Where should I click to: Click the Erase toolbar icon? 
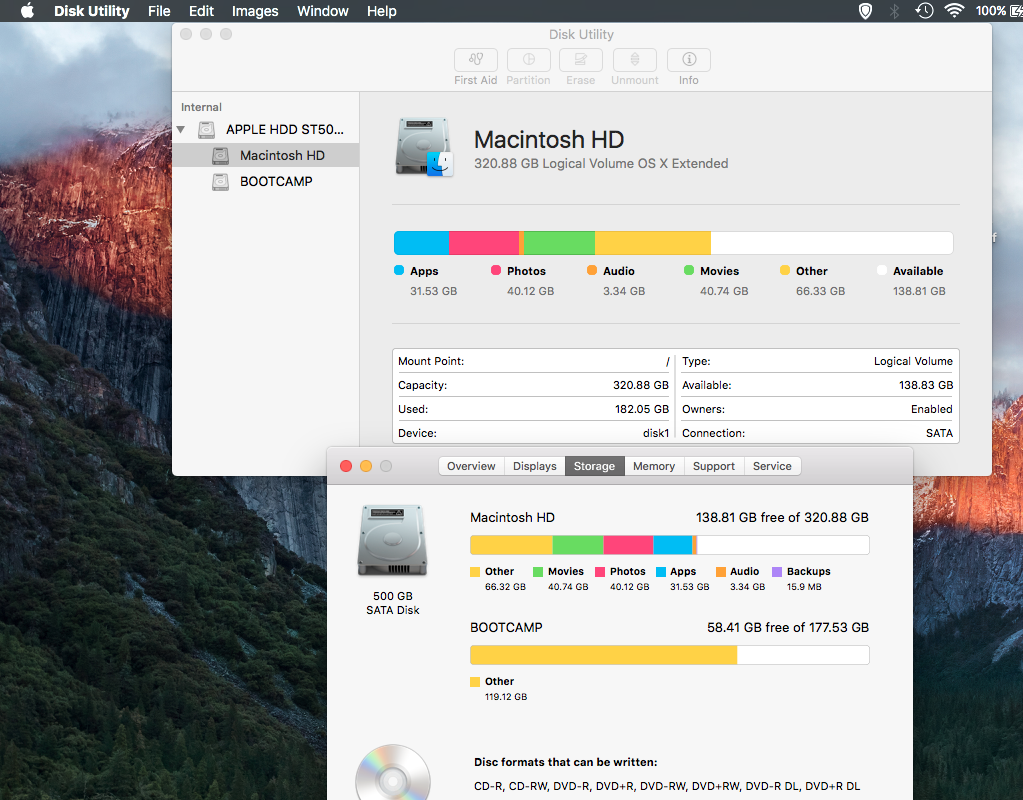tap(581, 60)
